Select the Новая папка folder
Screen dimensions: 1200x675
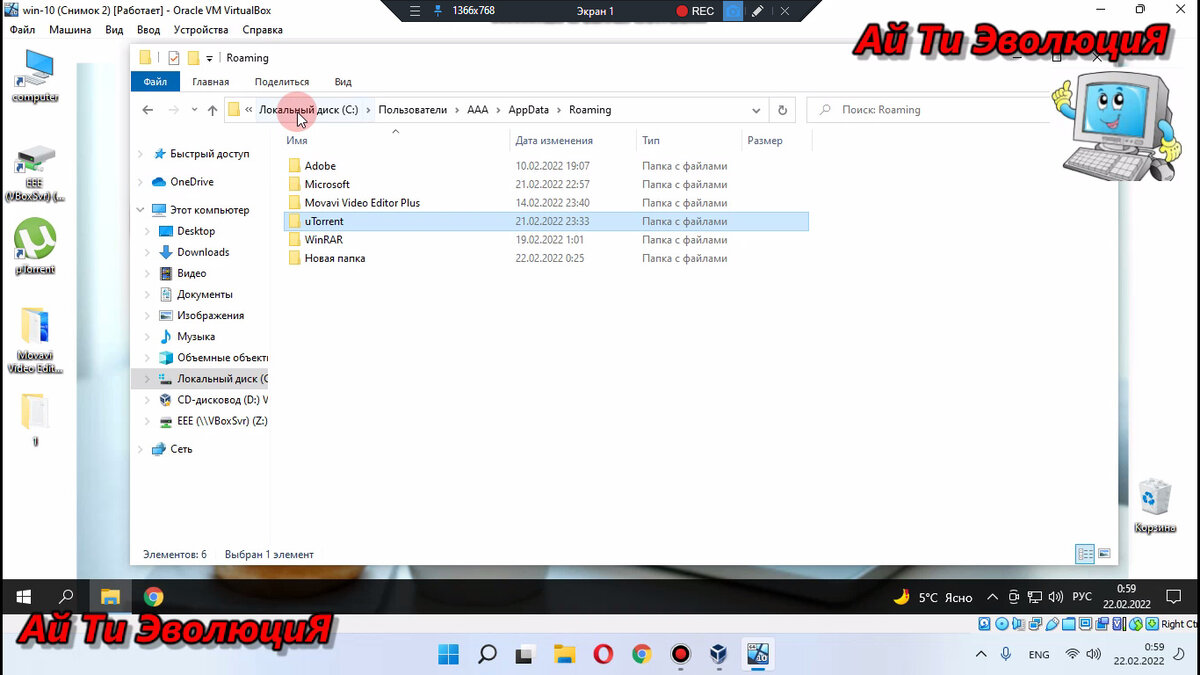coord(335,258)
